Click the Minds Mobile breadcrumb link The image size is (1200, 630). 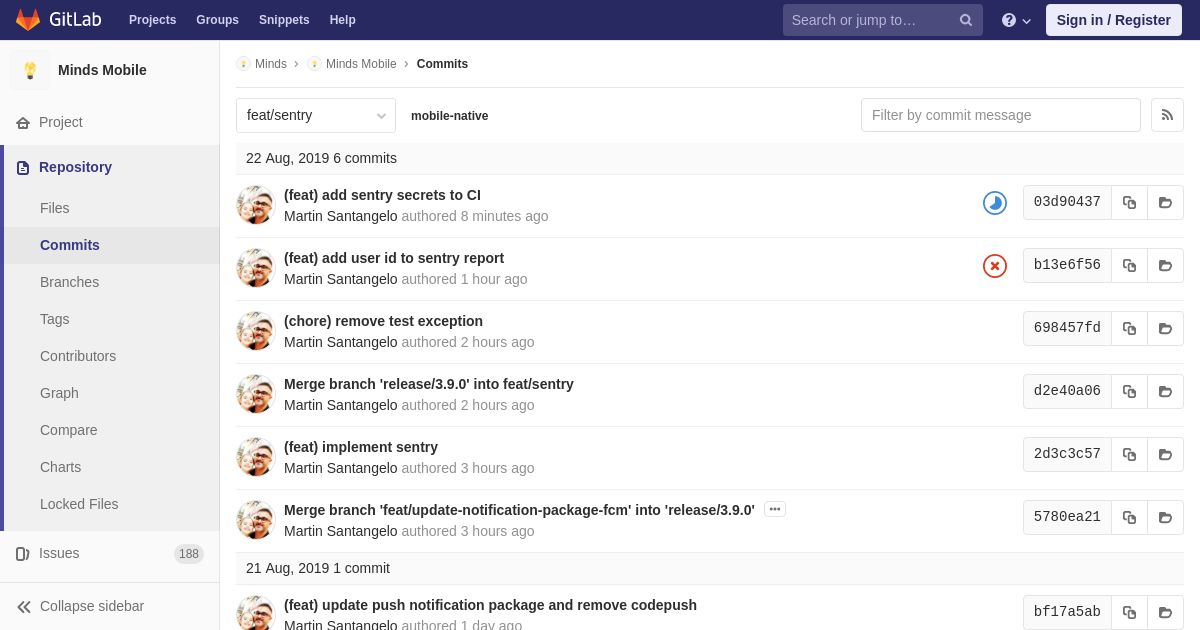[361, 64]
